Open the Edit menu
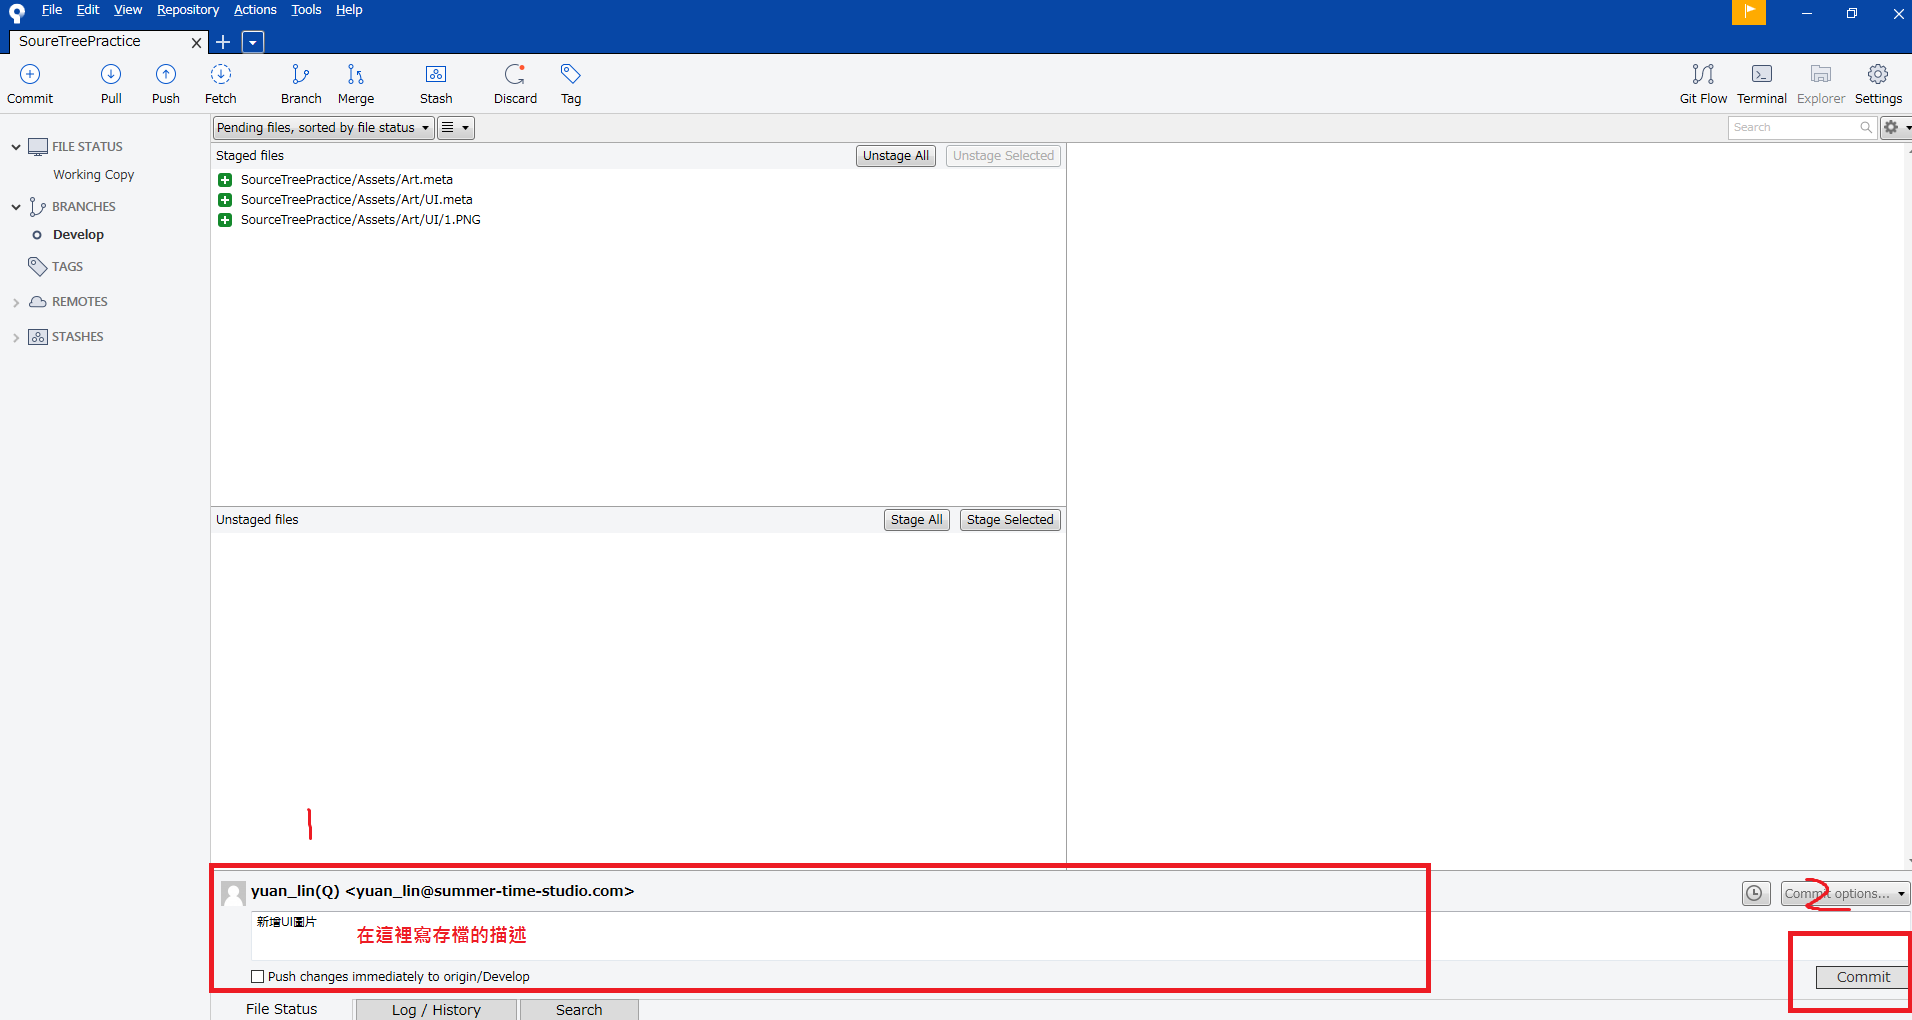The height and width of the screenshot is (1020, 1912). (x=88, y=10)
